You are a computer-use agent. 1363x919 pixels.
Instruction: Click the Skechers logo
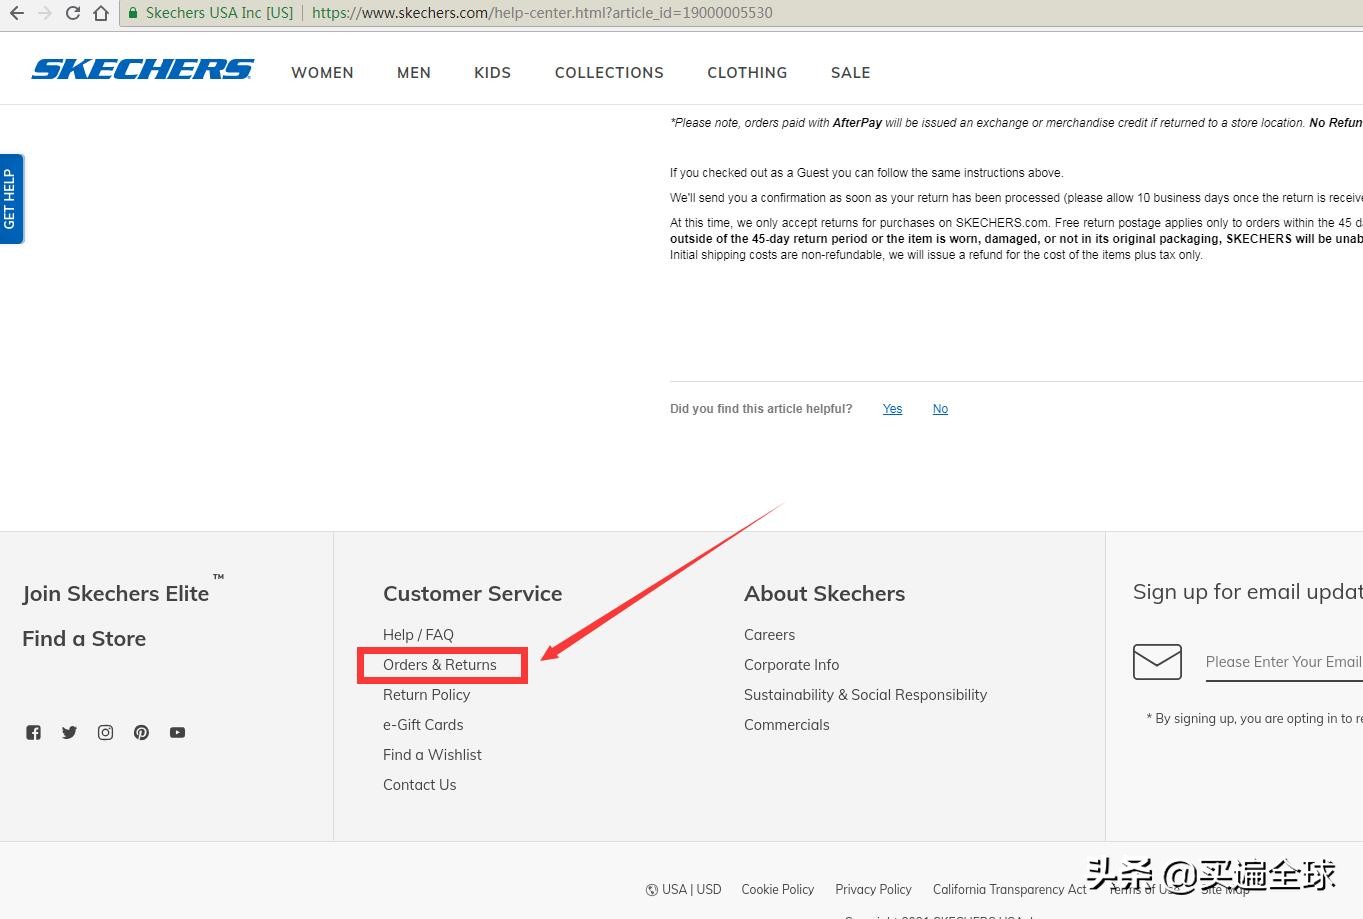tap(143, 69)
